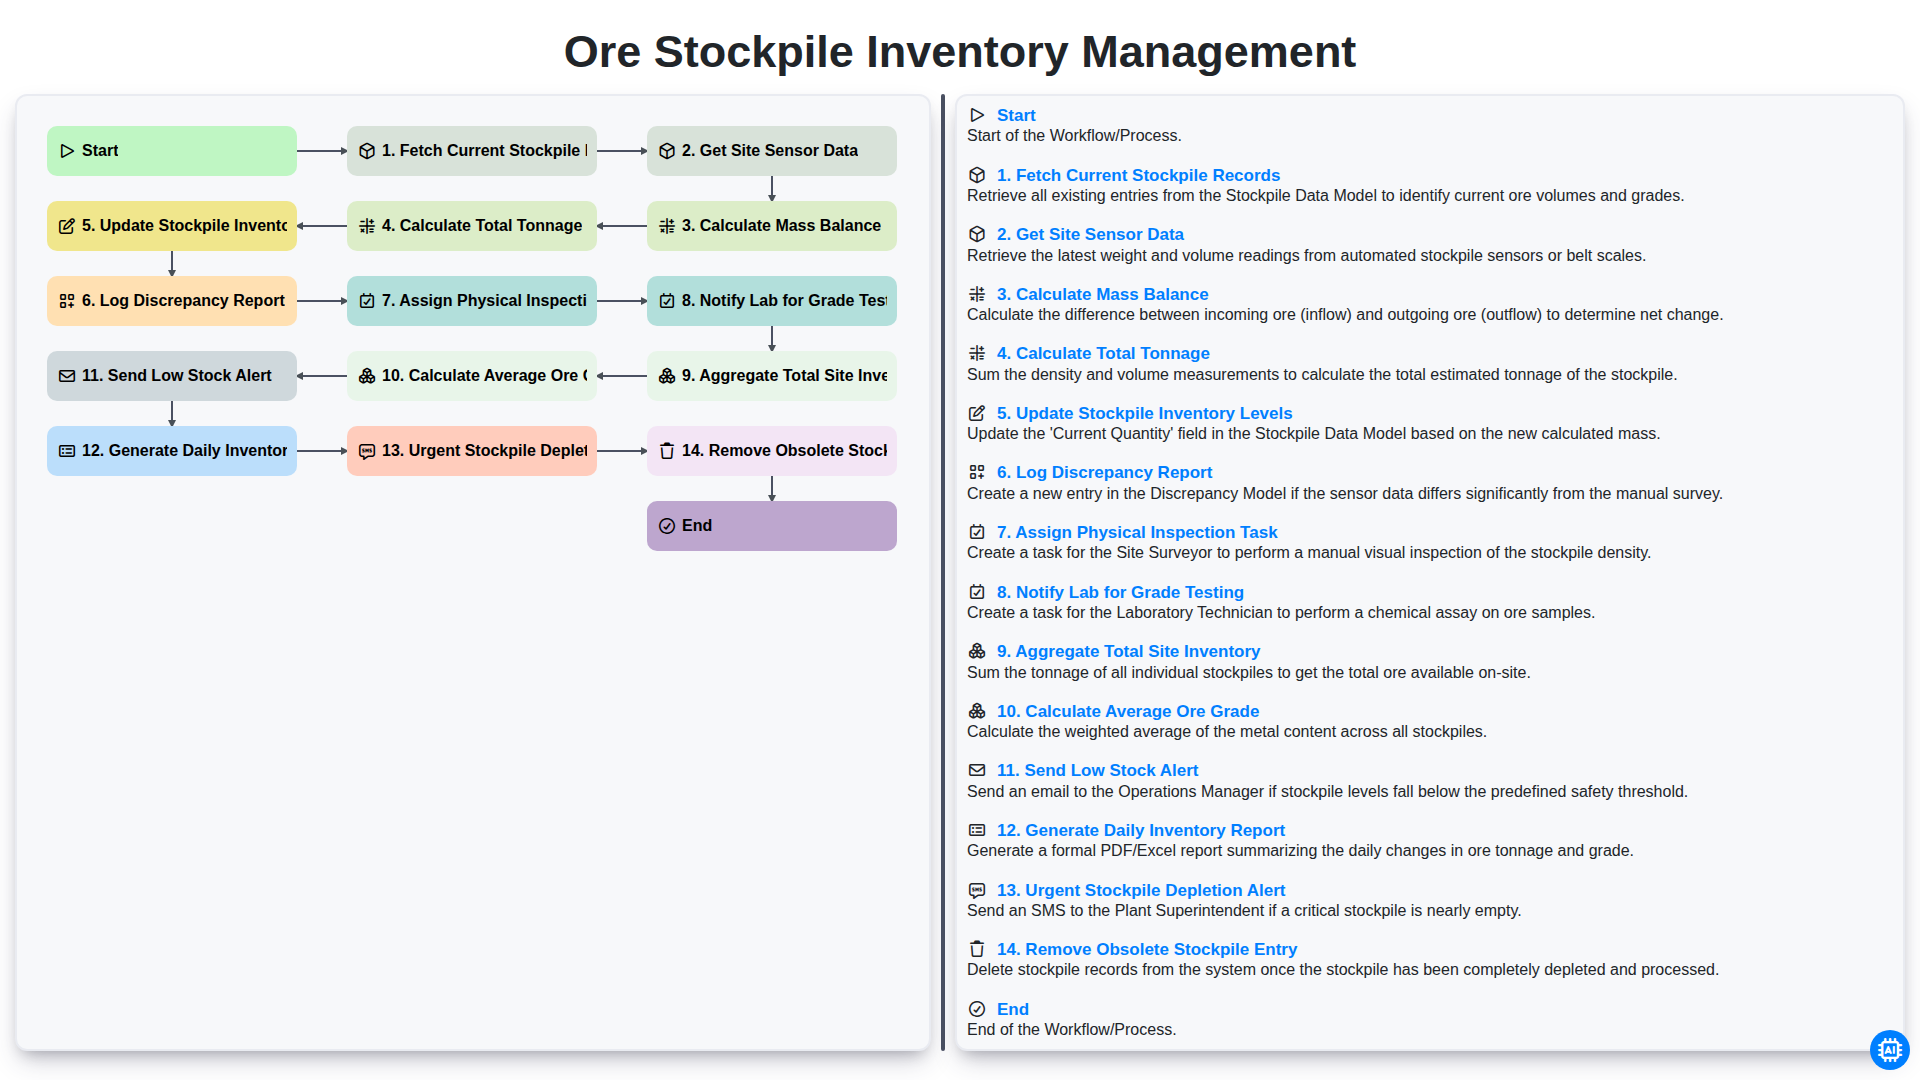Select the green Start flowchart node
This screenshot has height=1080, width=1920.
click(172, 151)
